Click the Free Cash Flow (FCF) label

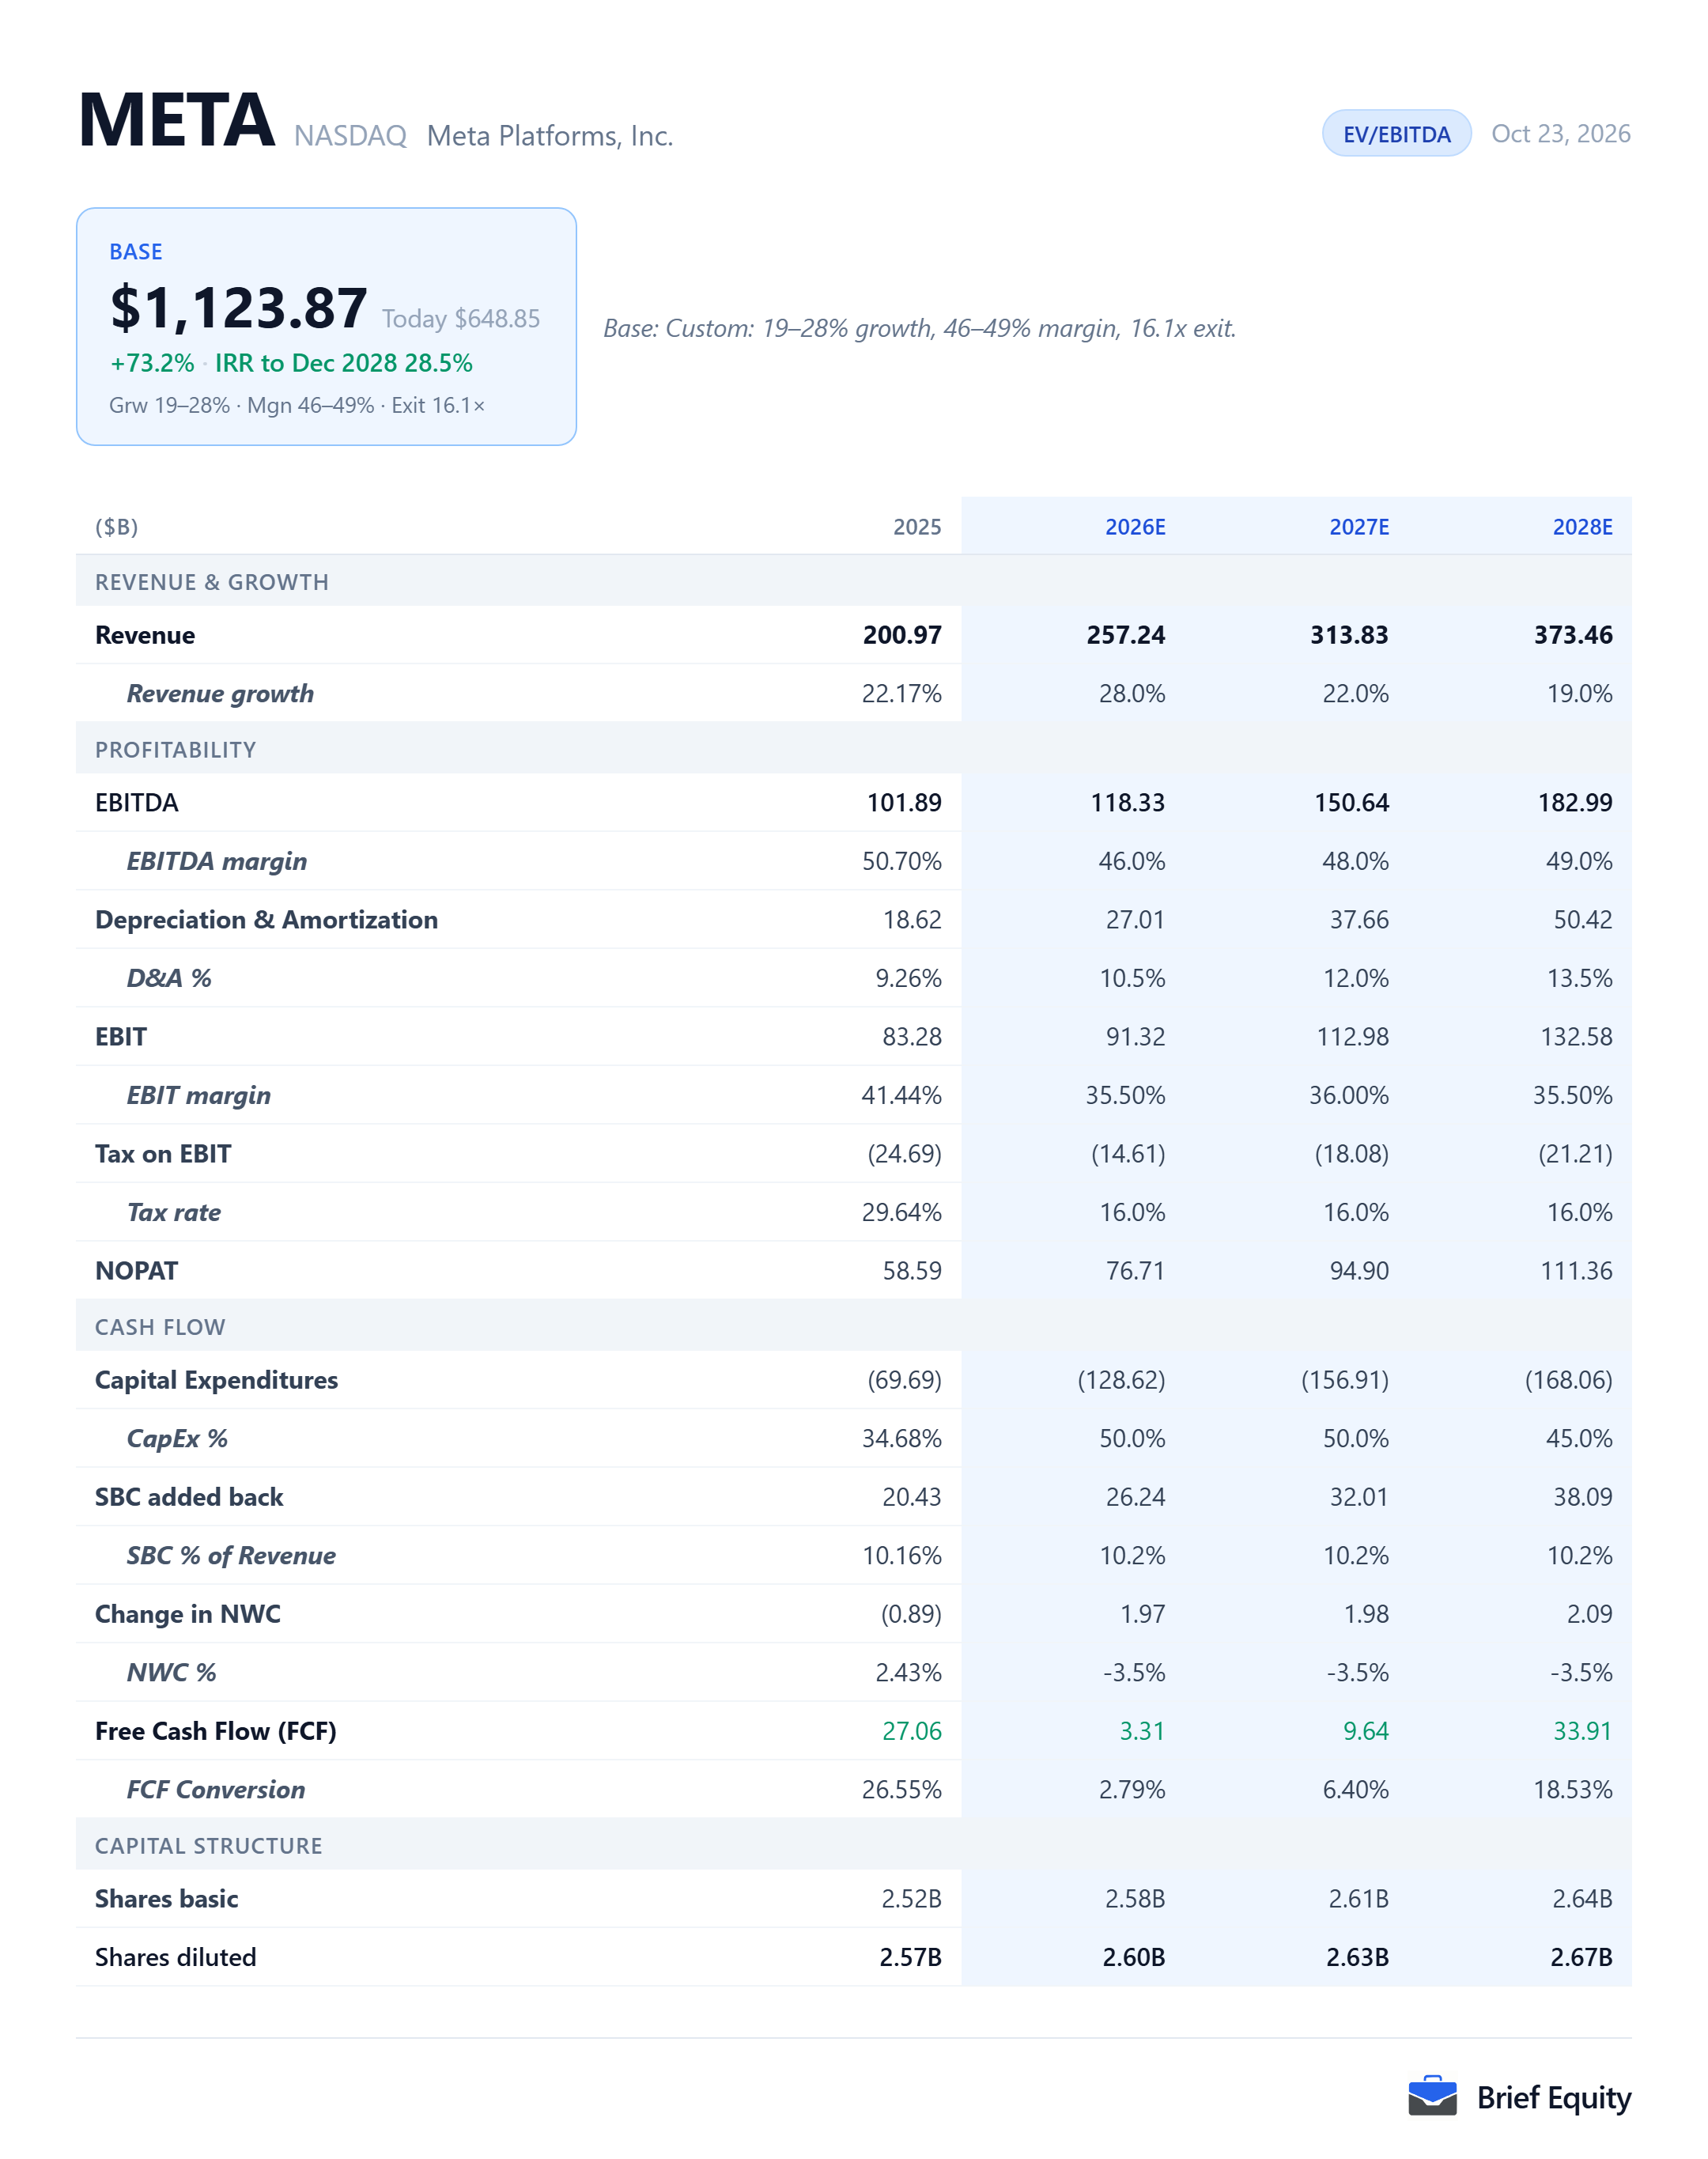(x=216, y=1731)
